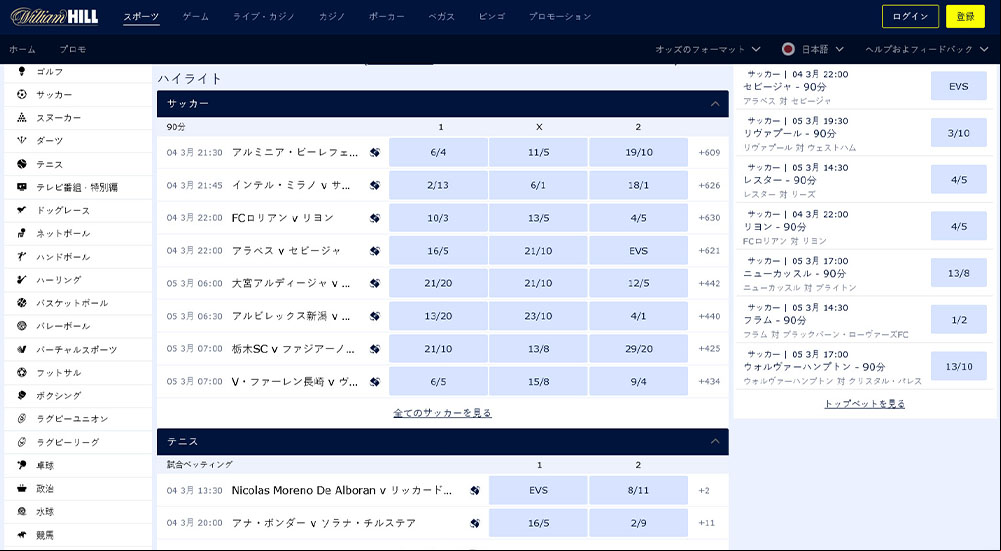Image resolution: width=1001 pixels, height=551 pixels.
Task: Open virtual sports via its icon
Action: pyautogui.click(x=22, y=349)
